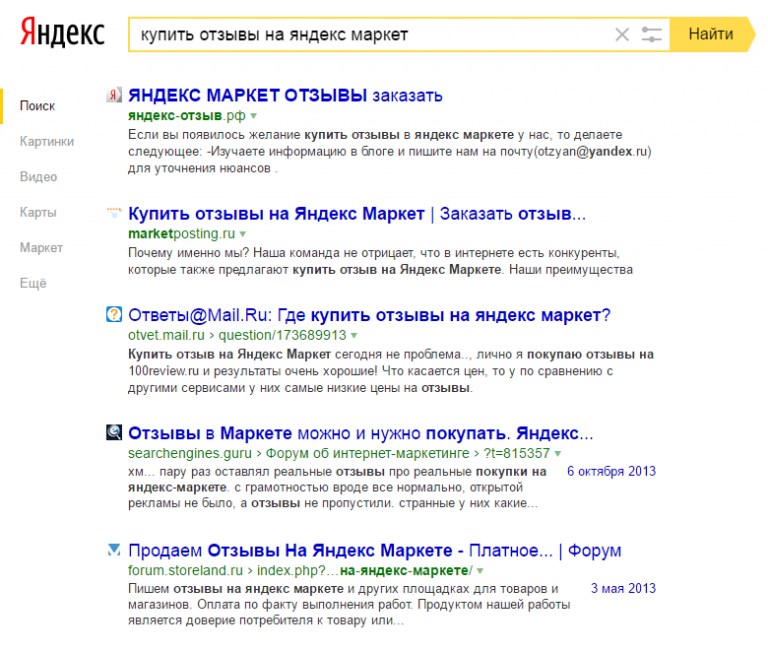The height and width of the screenshot is (652, 768).
Task: Open result Купить отзывы на Яндекс Маркет
Action: [x=357, y=214]
